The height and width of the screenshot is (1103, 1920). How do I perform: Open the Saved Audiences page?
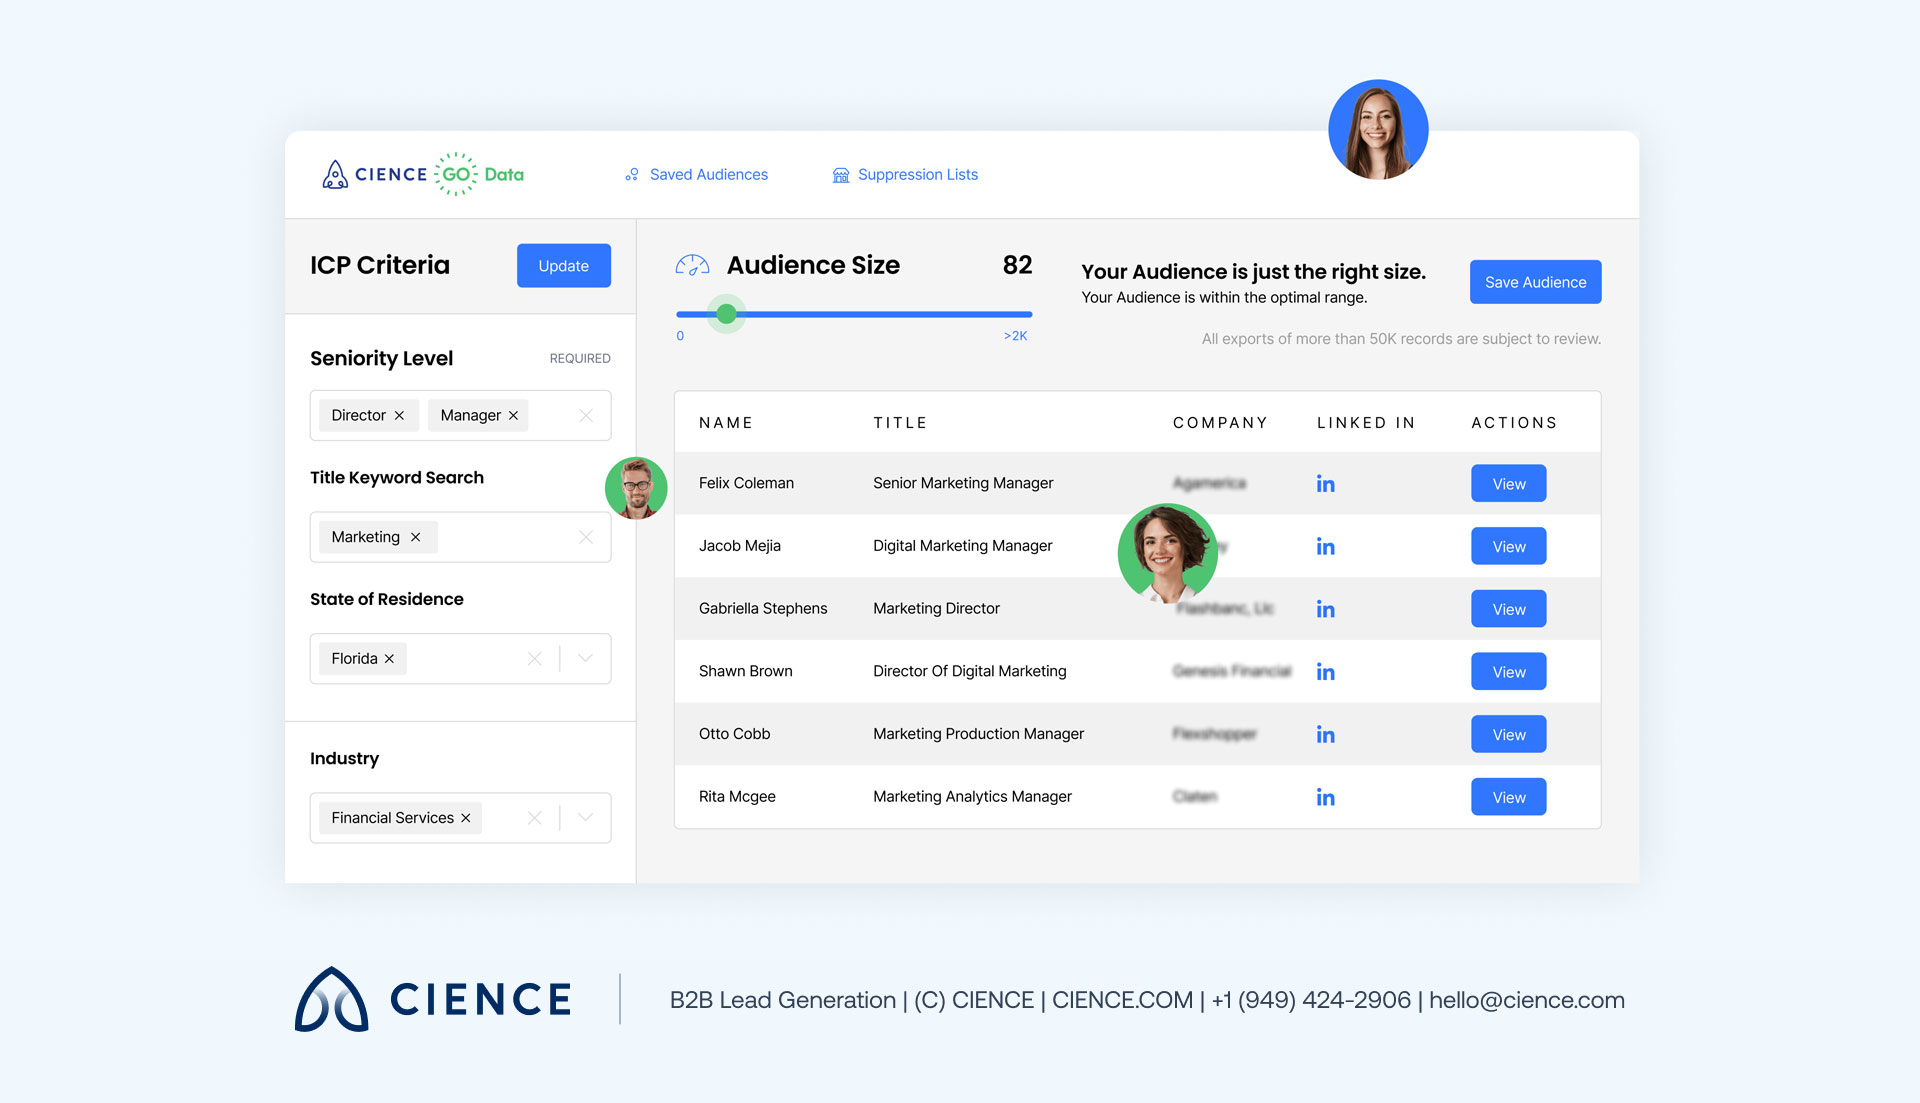tap(707, 174)
